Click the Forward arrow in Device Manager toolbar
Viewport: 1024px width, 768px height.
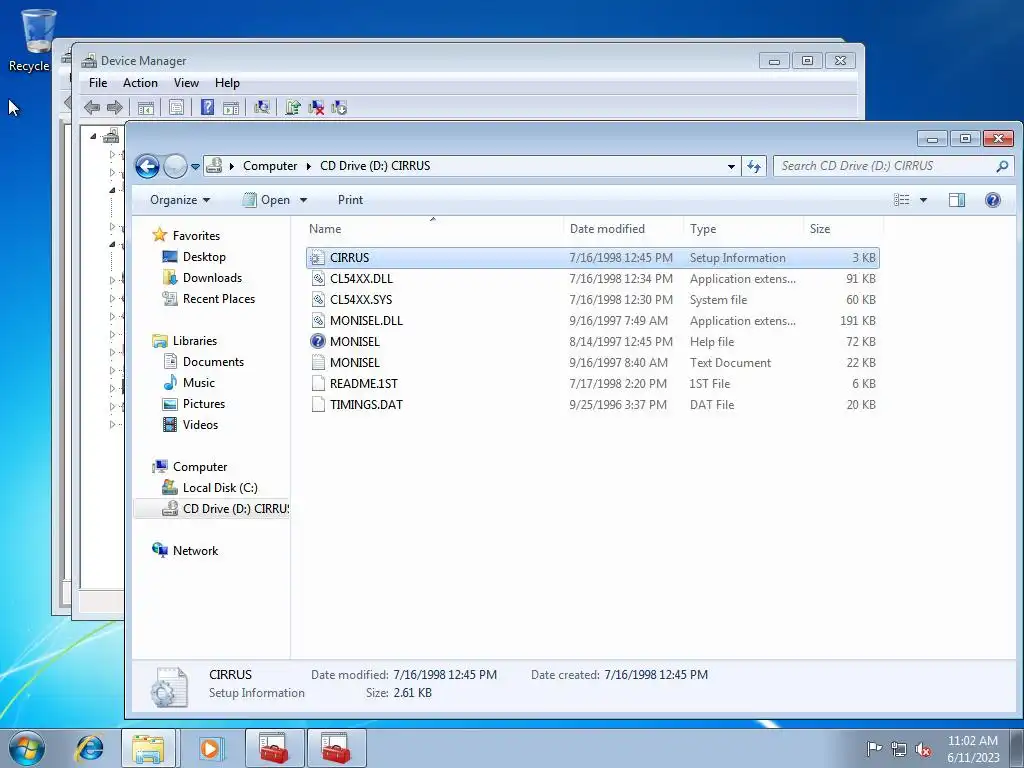click(114, 107)
